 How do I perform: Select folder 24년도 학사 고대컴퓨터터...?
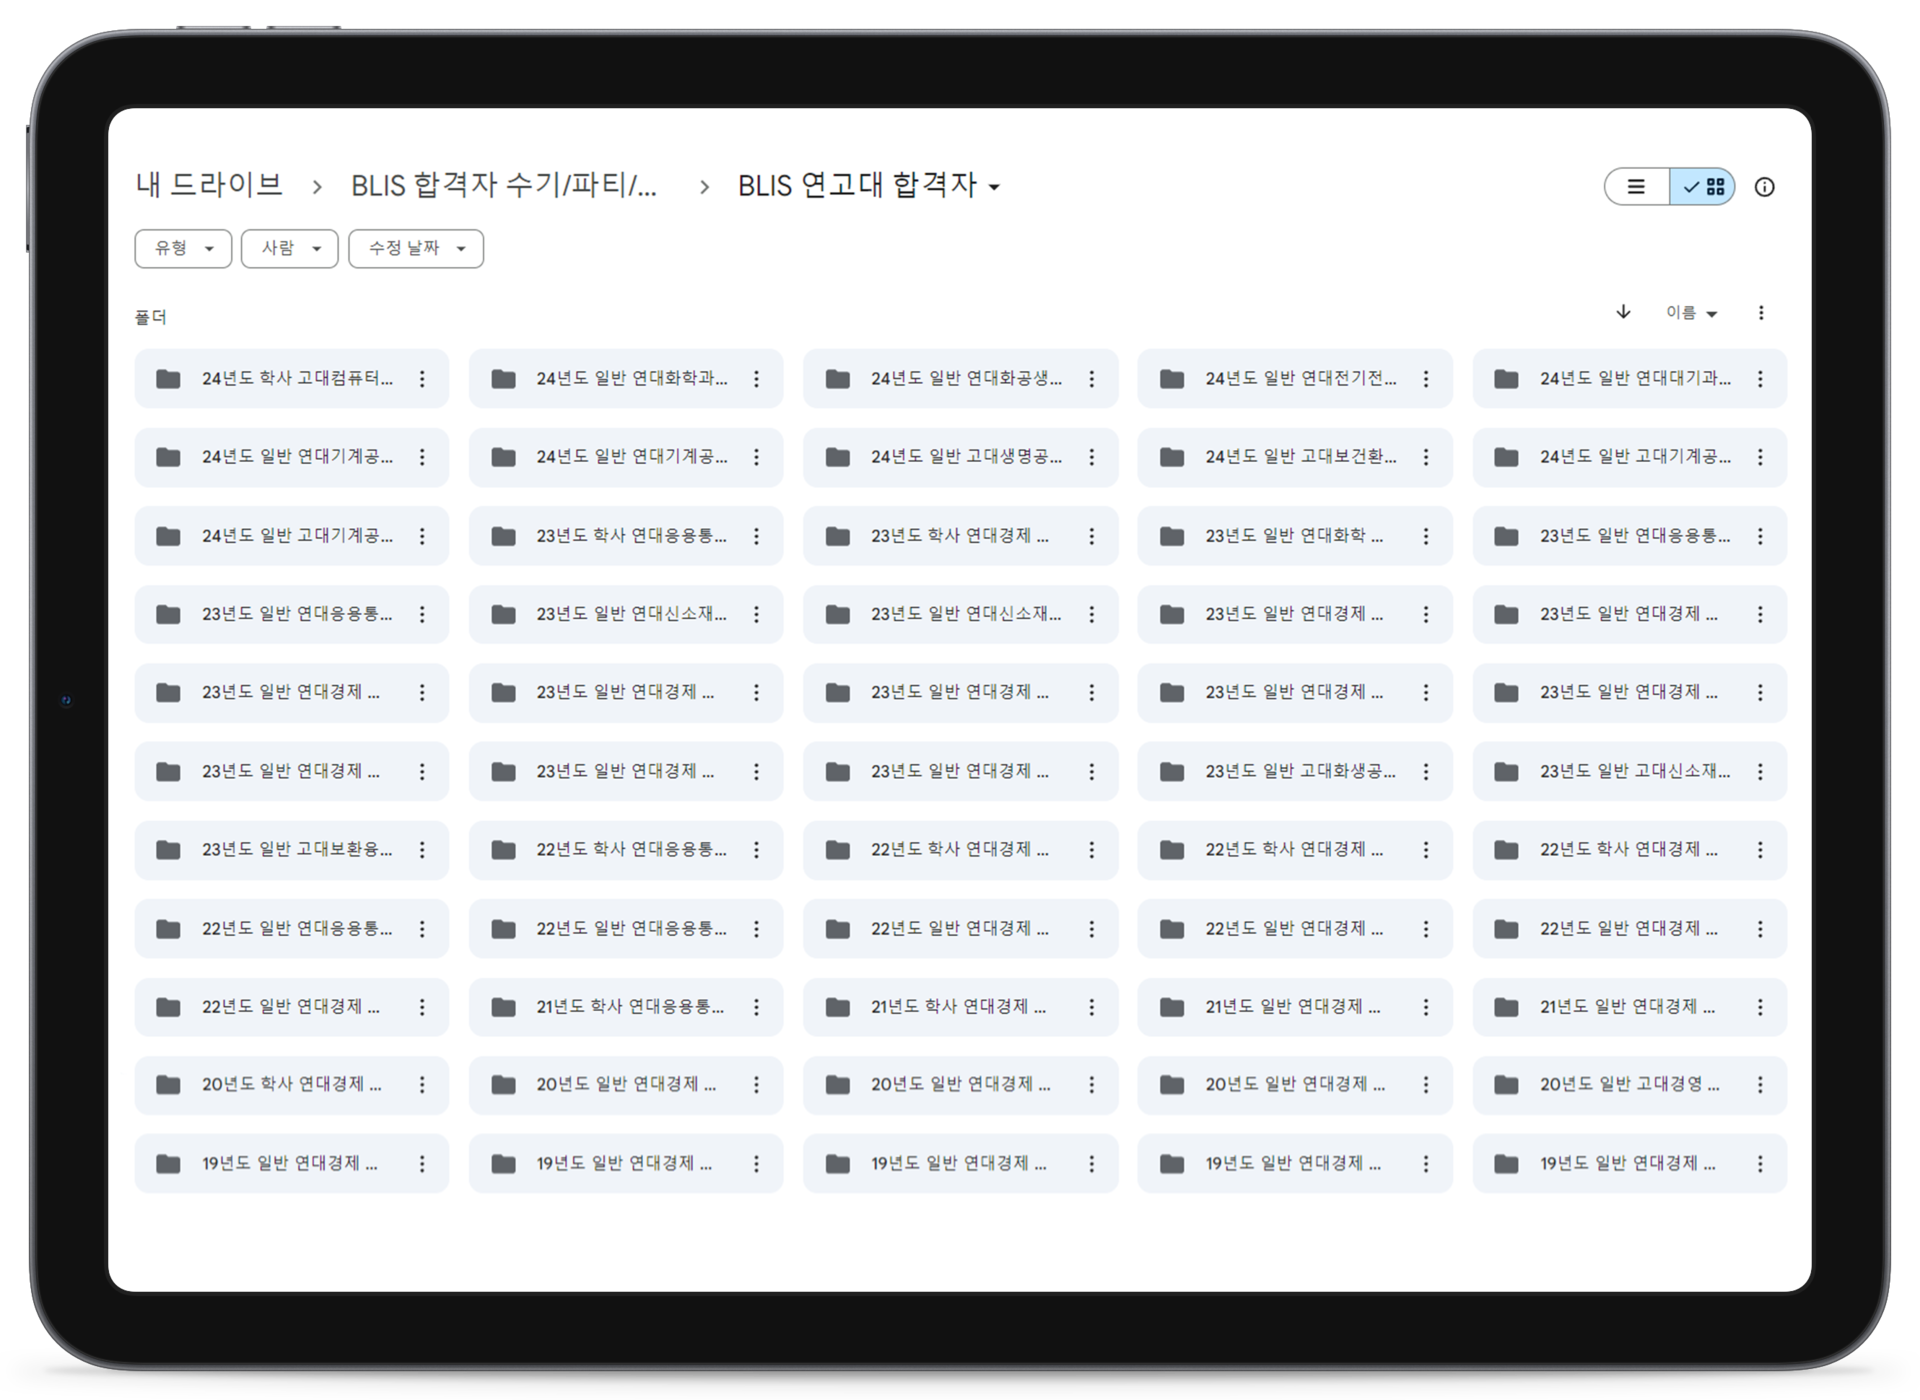coord(292,379)
